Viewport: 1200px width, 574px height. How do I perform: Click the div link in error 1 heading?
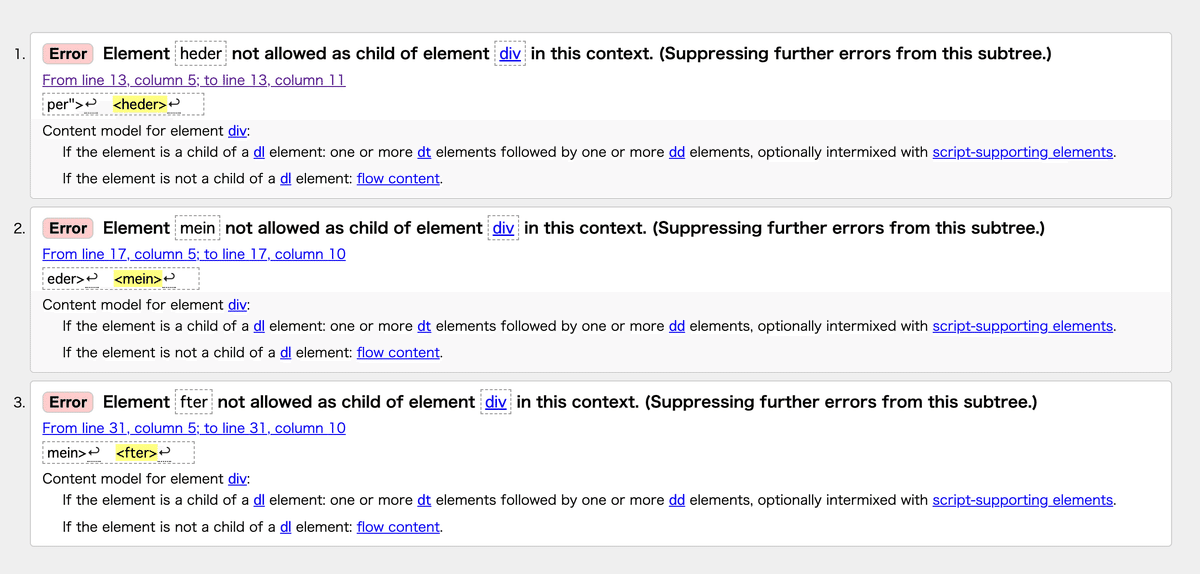click(x=510, y=53)
